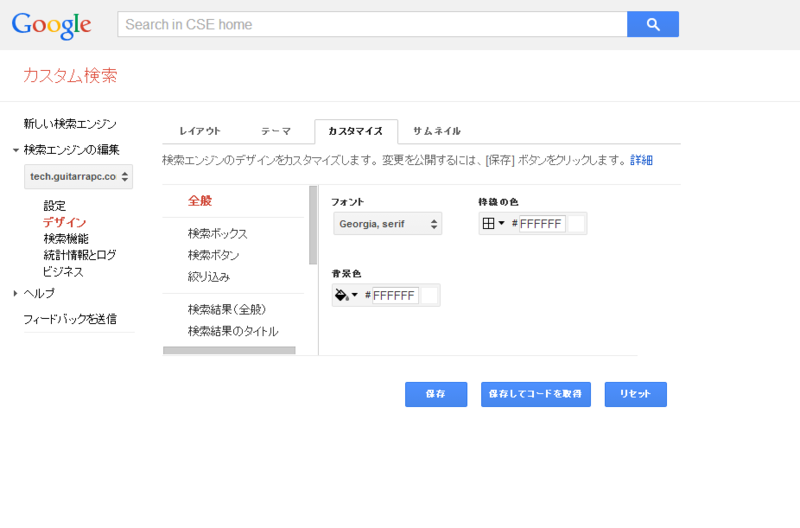Open the background paint bucket picker

[346, 295]
